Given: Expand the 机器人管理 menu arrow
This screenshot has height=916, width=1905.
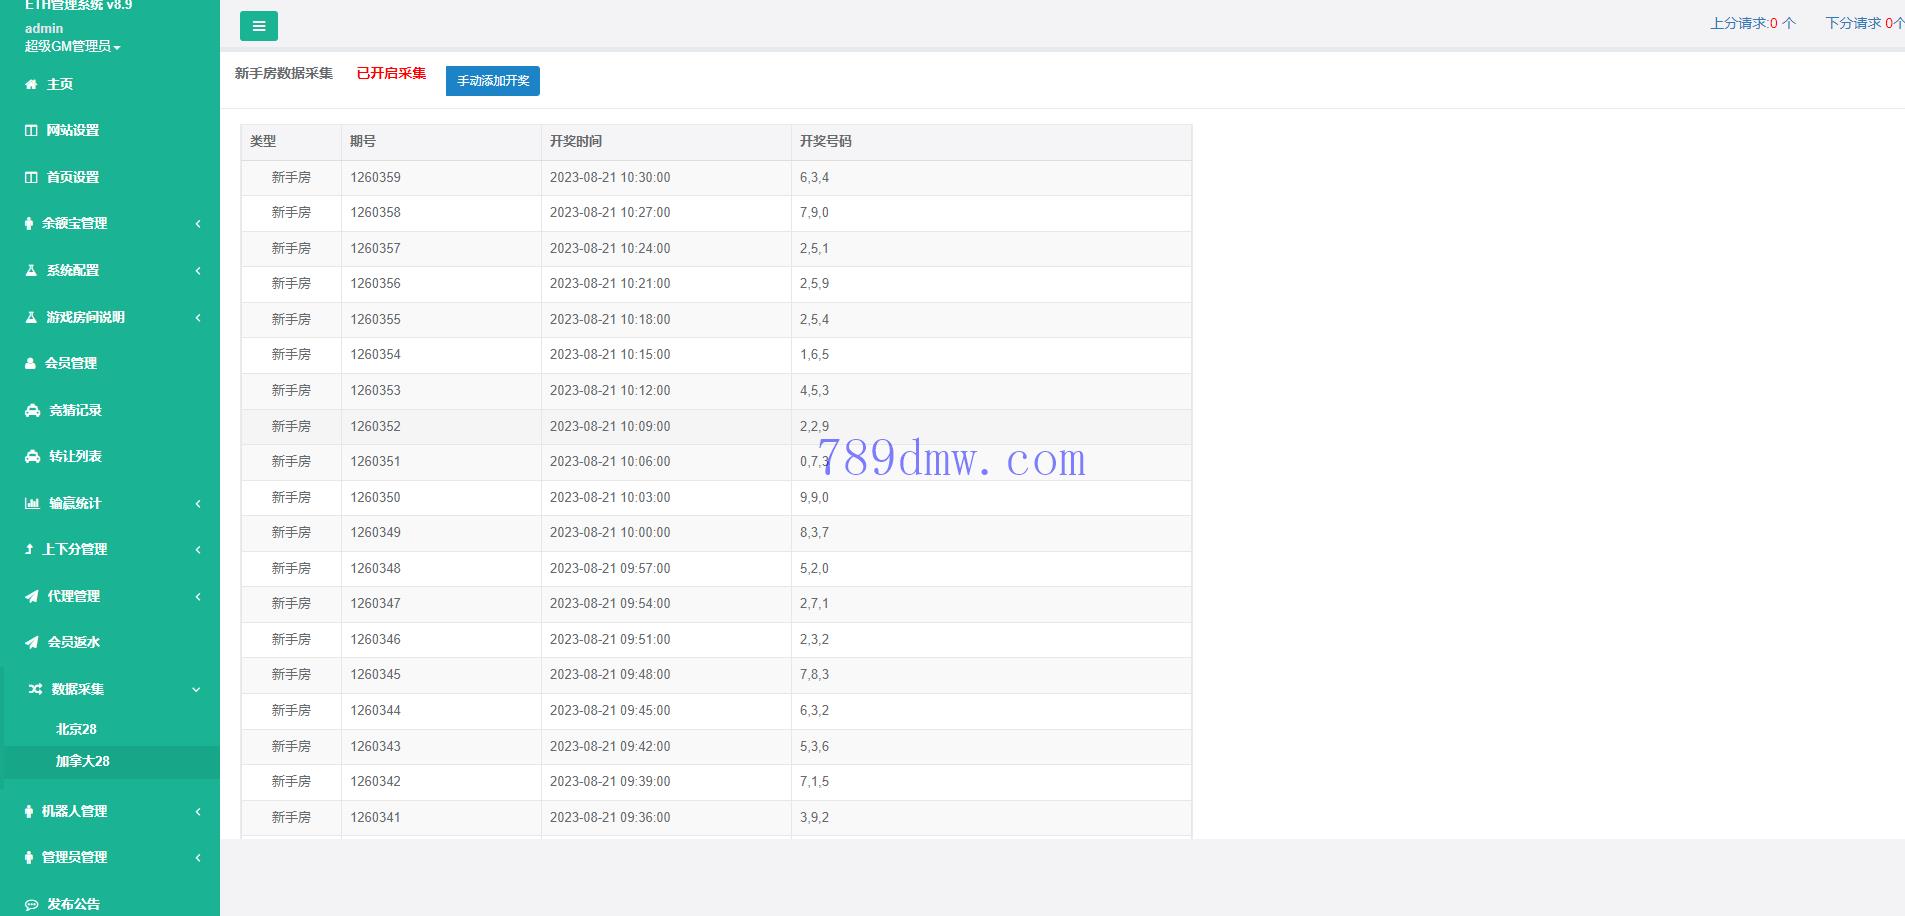Looking at the screenshot, I should (x=198, y=812).
